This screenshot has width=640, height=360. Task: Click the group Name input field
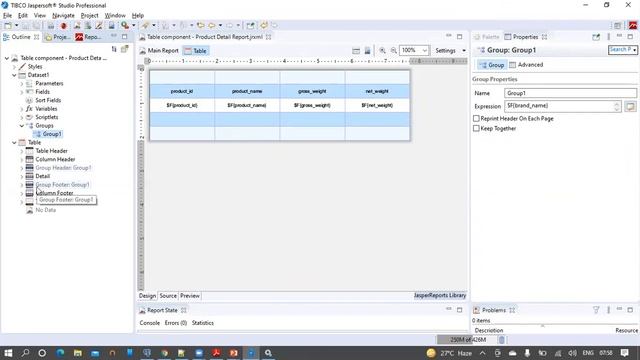click(x=570, y=93)
